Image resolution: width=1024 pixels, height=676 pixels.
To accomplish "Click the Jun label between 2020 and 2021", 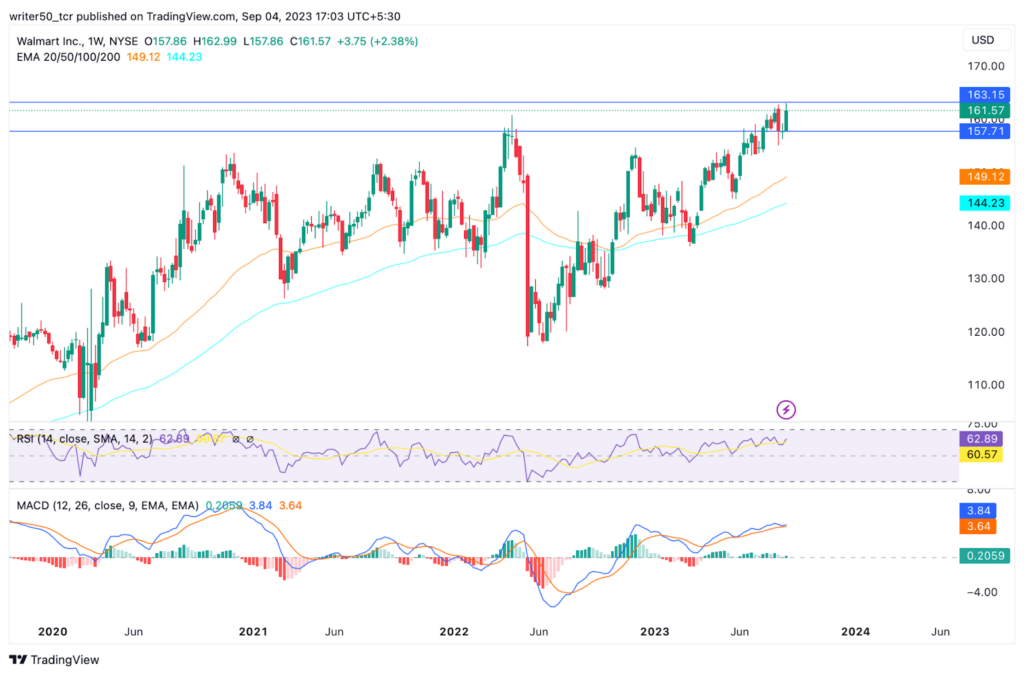I will (133, 632).
